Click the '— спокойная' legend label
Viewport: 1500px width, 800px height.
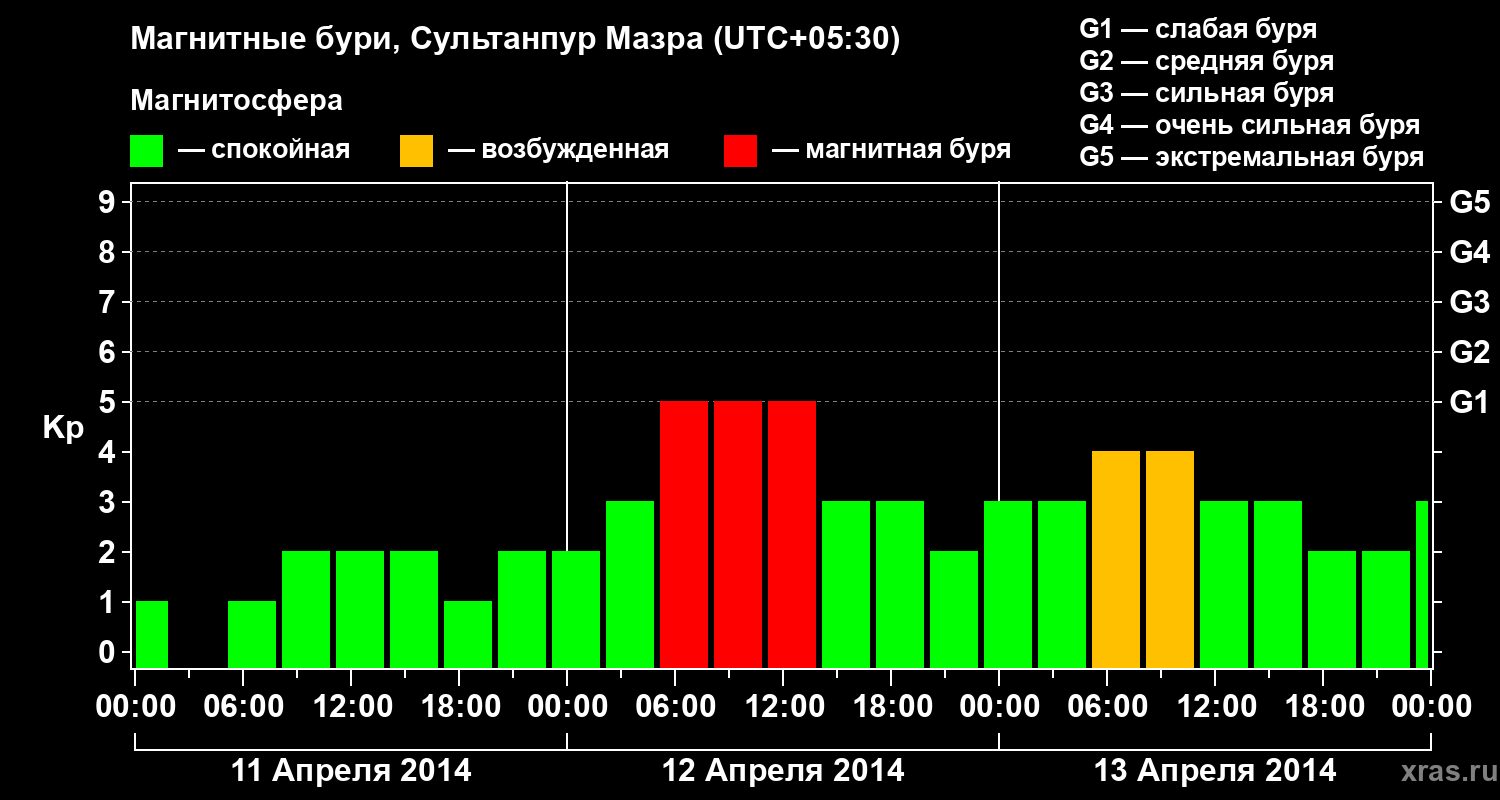264,150
